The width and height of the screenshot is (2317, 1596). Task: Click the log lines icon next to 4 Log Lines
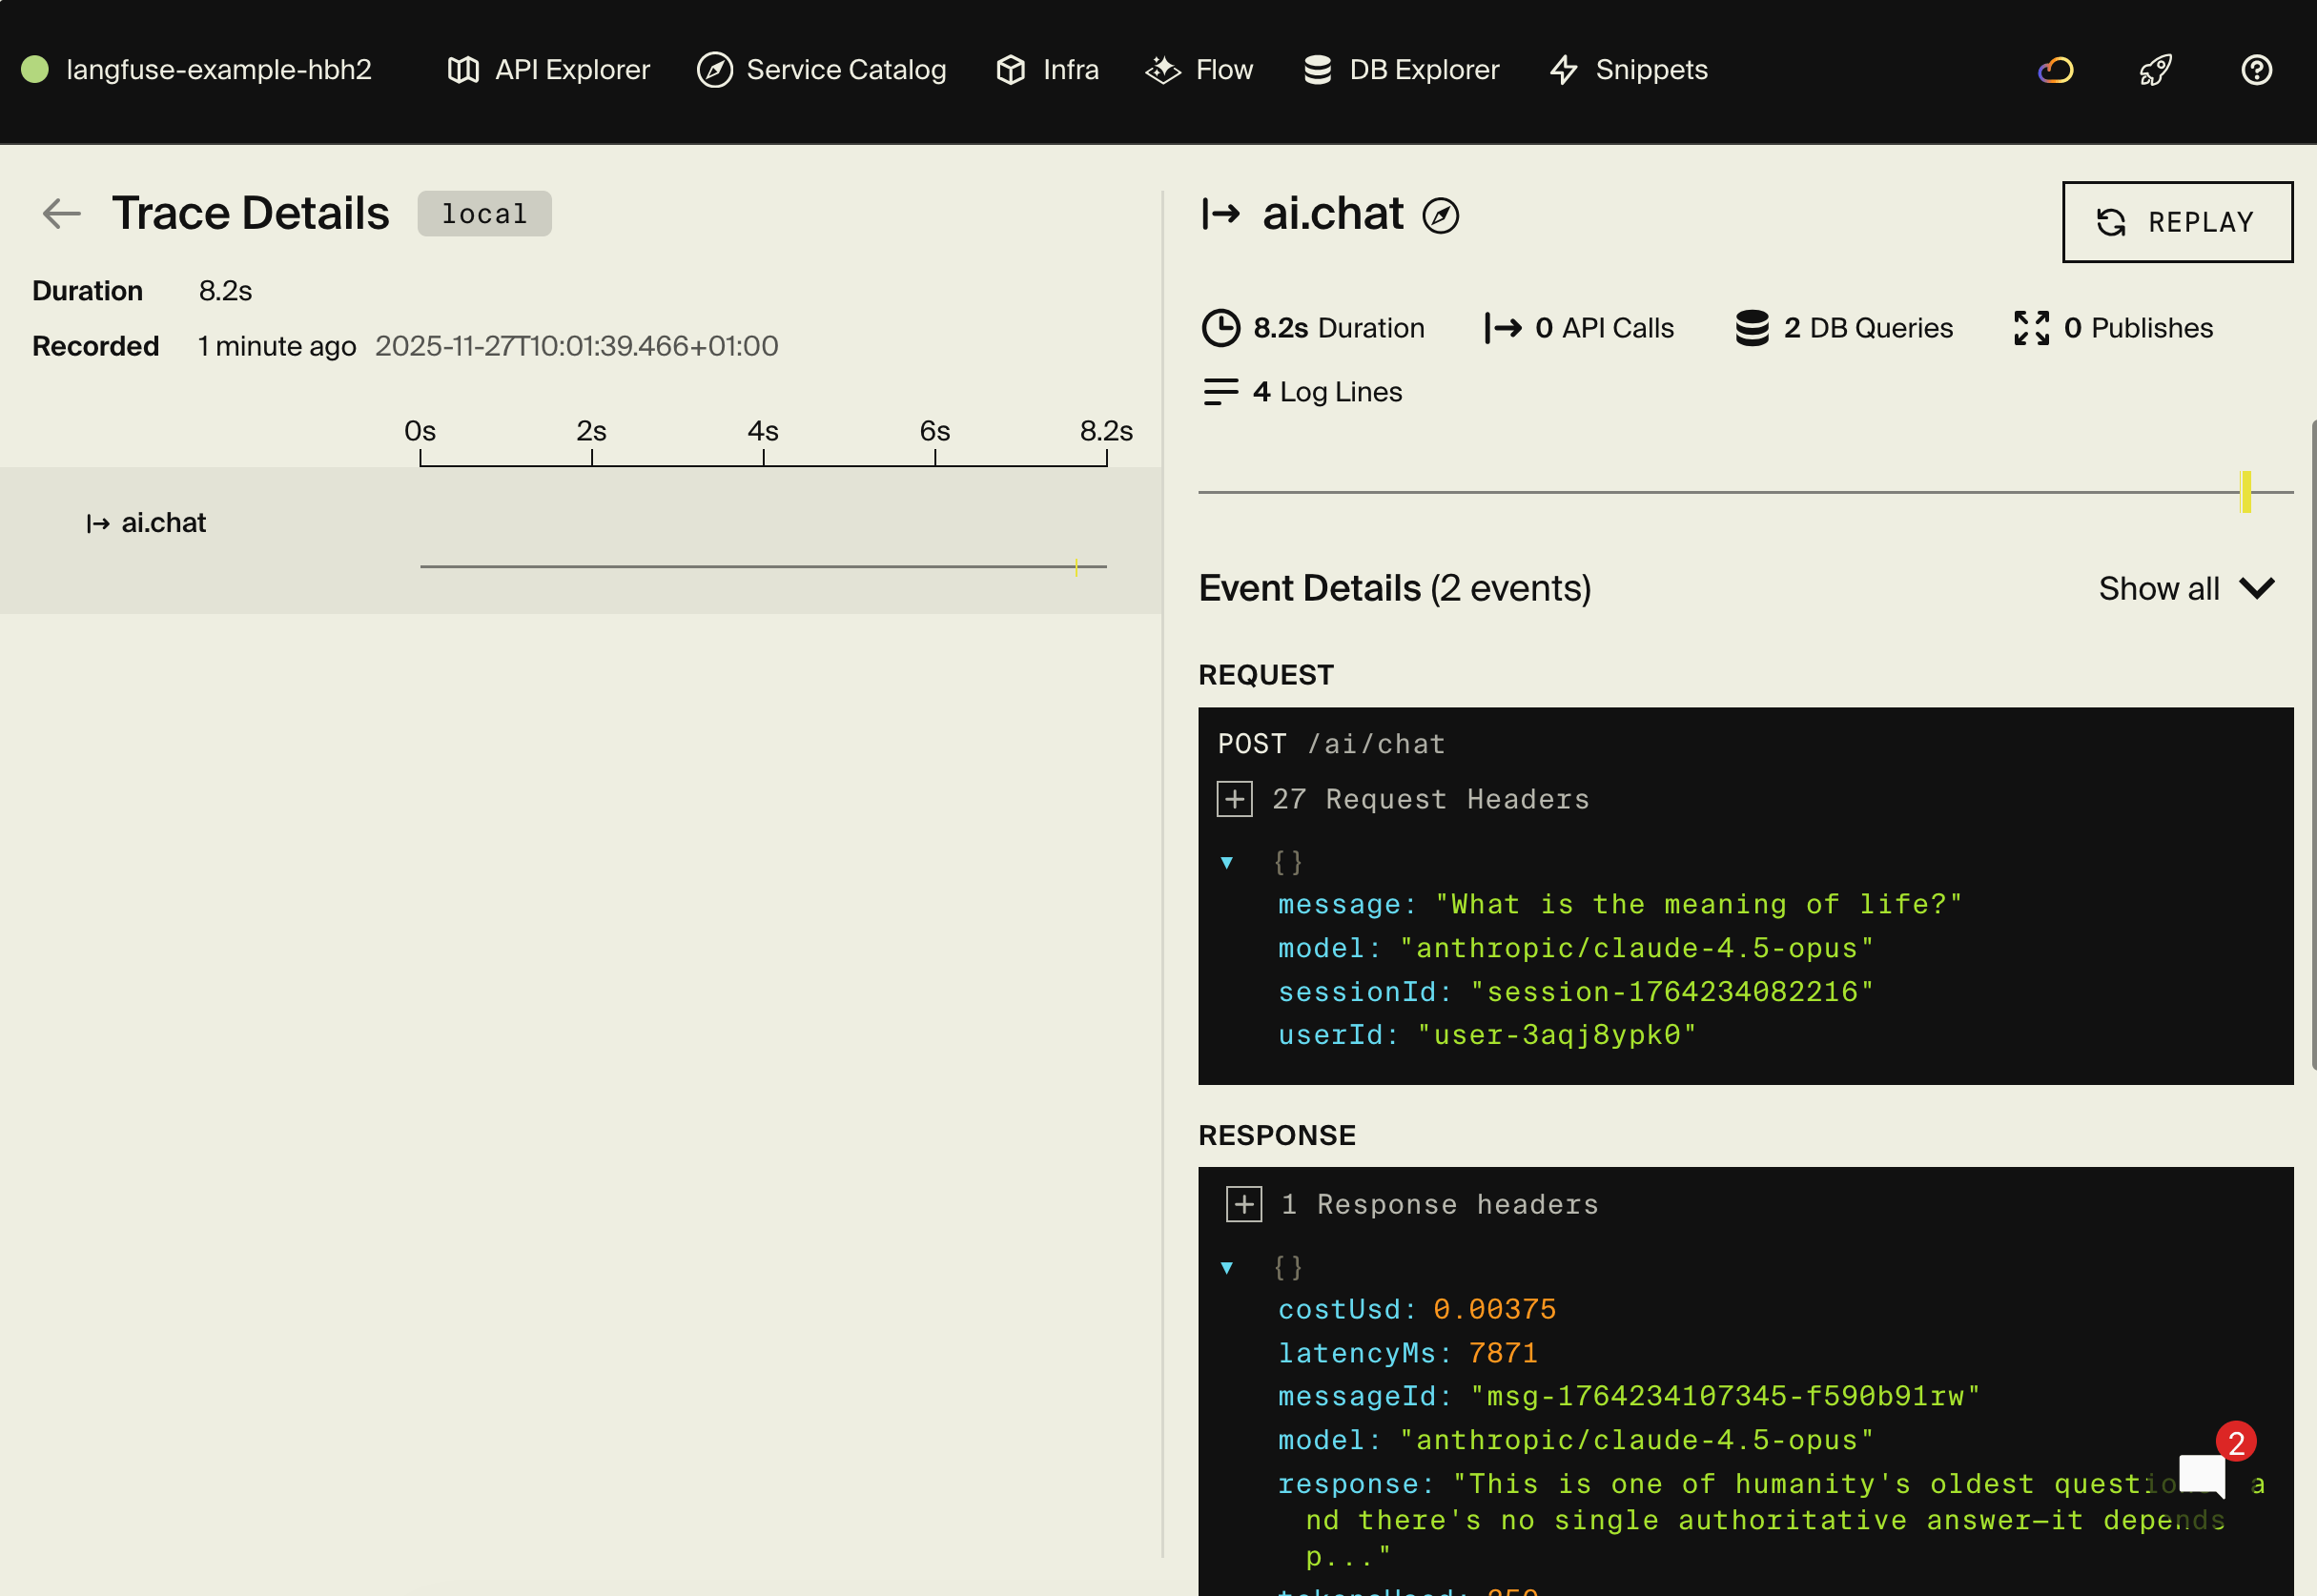pyautogui.click(x=1221, y=391)
